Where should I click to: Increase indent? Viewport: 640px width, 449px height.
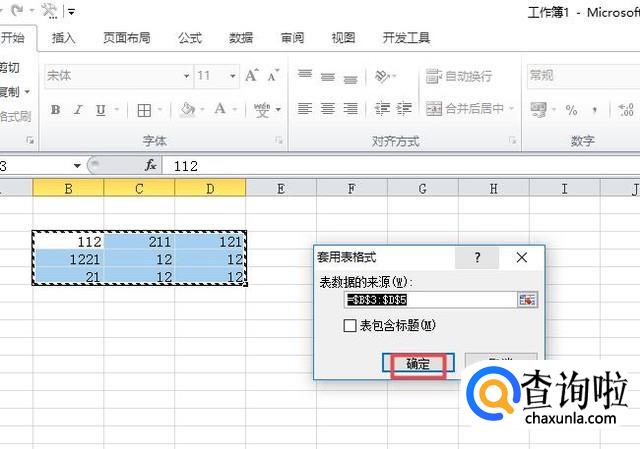point(404,109)
